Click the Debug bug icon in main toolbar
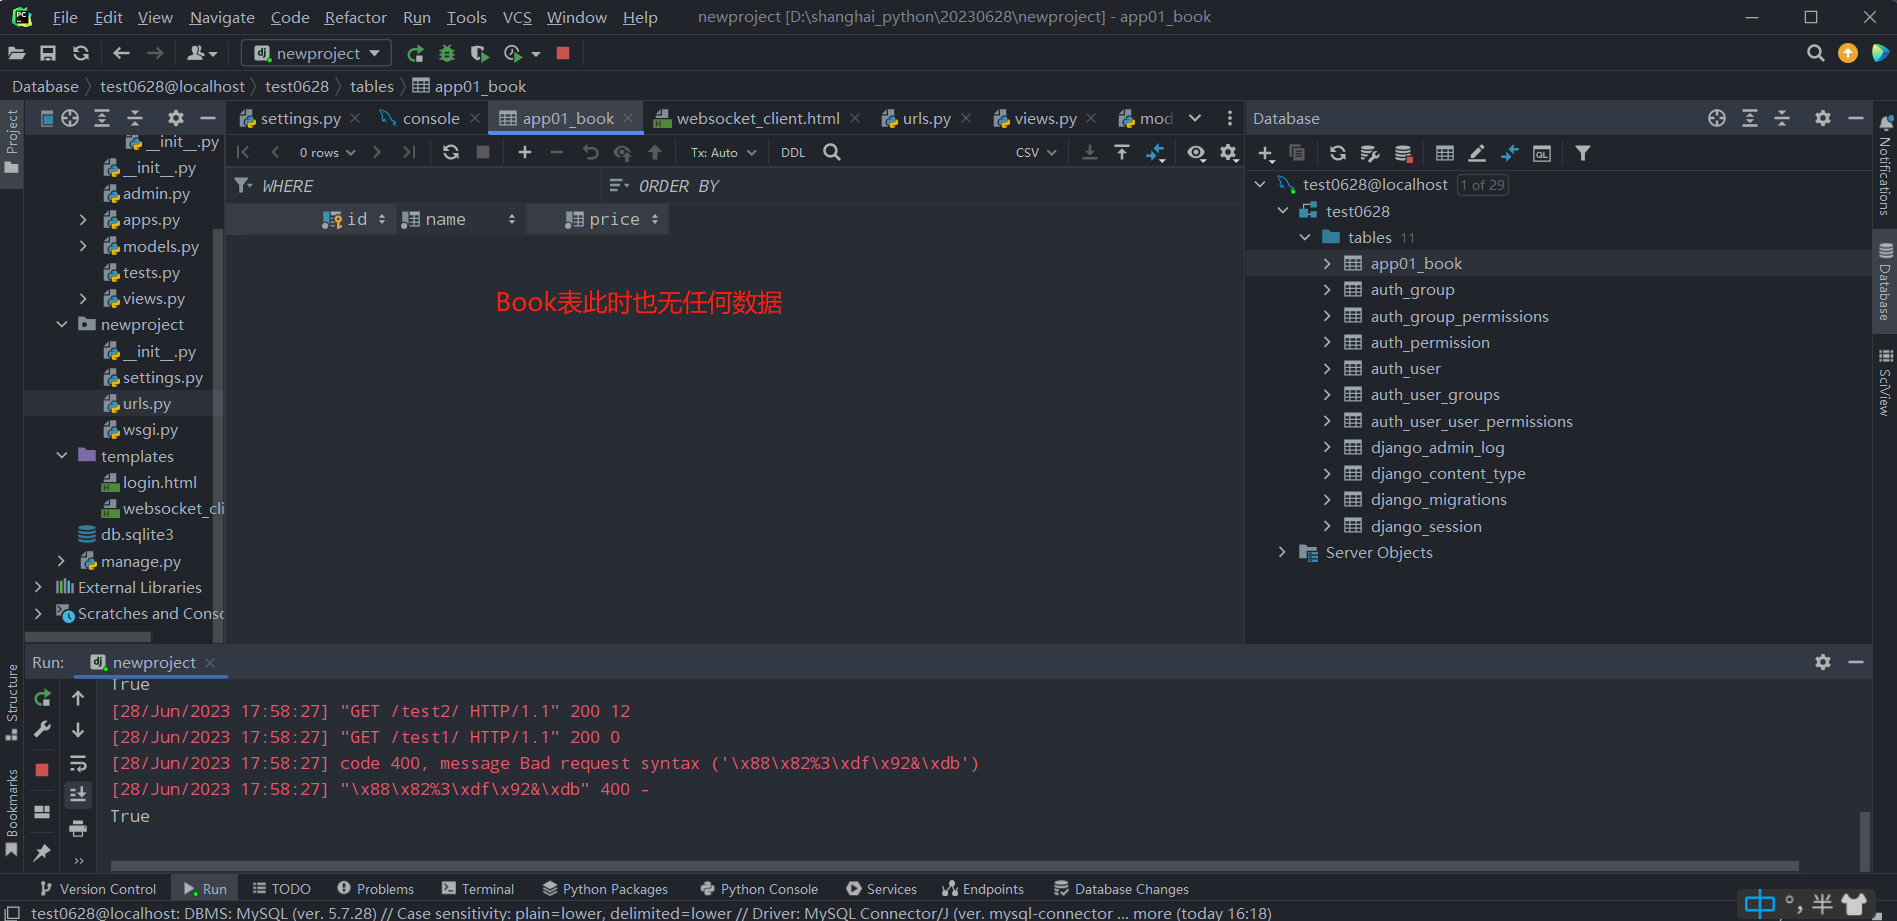 point(447,53)
